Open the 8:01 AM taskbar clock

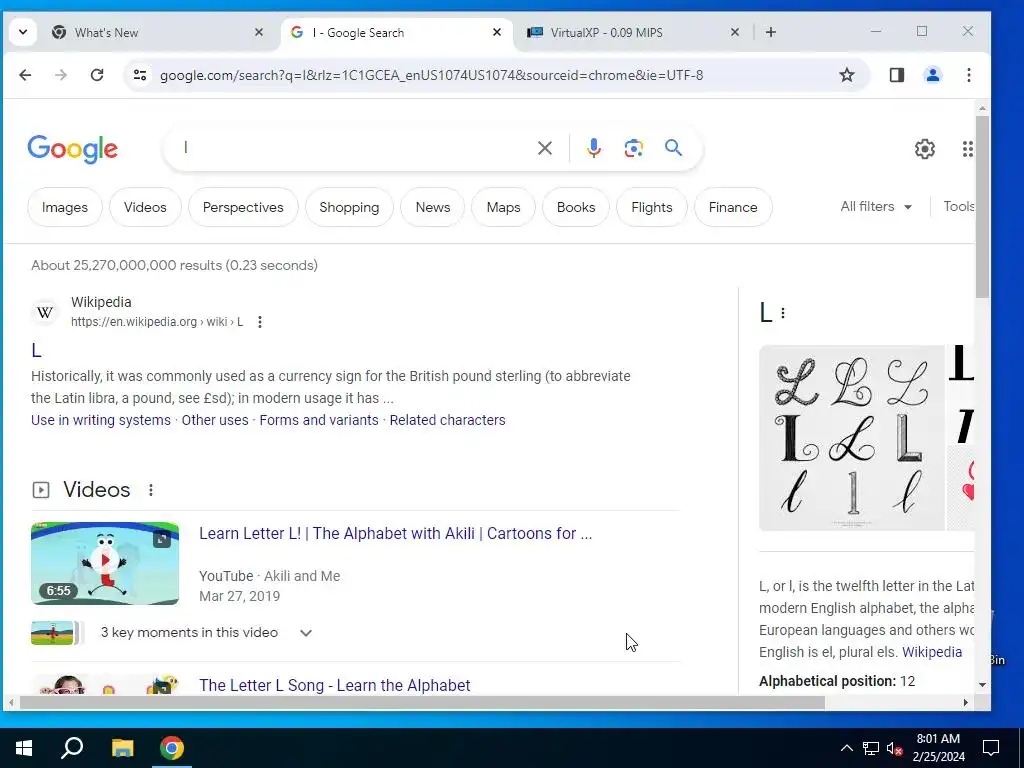coord(938,748)
